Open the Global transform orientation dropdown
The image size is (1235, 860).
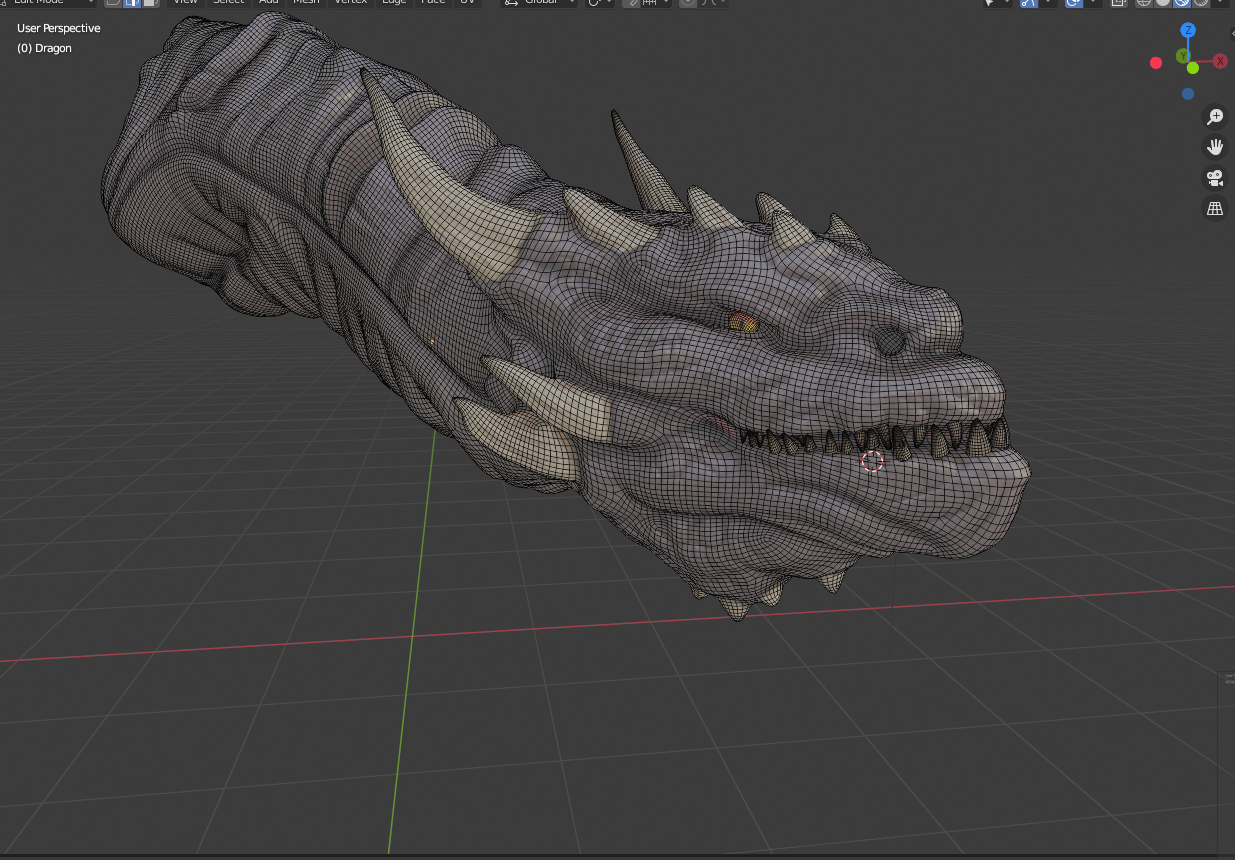[x=540, y=2]
